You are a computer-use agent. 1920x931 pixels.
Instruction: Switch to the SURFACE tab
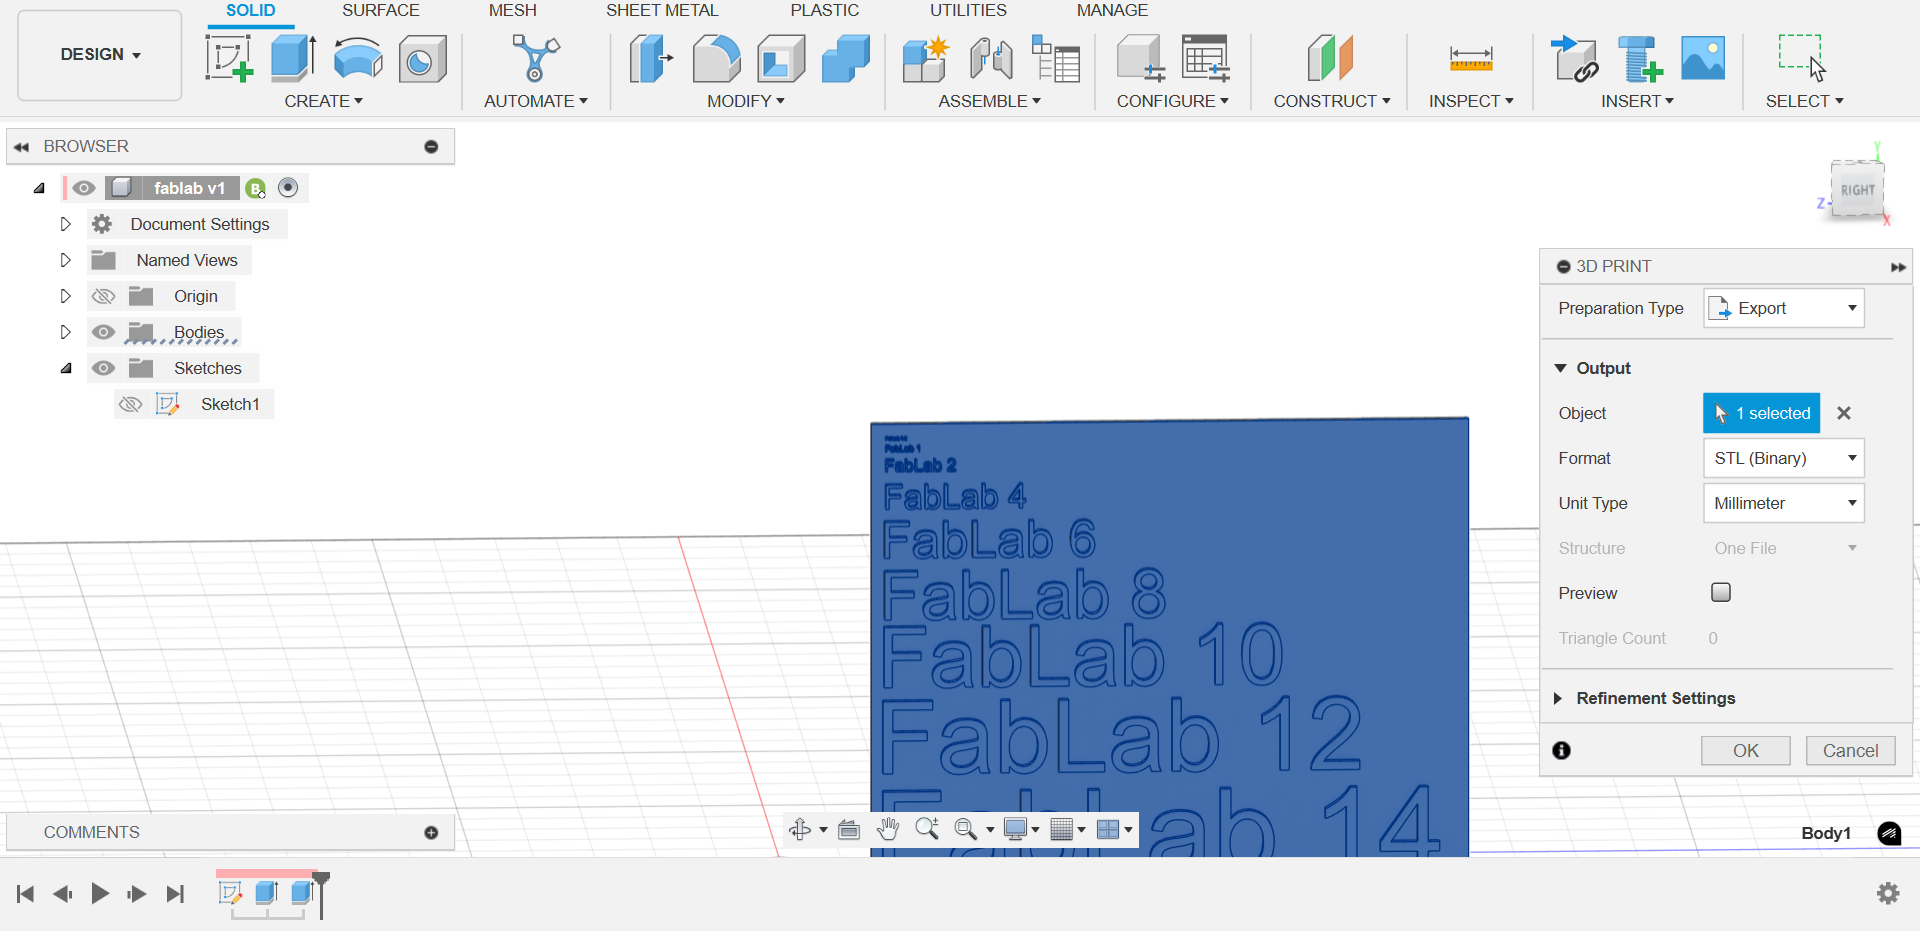tap(380, 11)
